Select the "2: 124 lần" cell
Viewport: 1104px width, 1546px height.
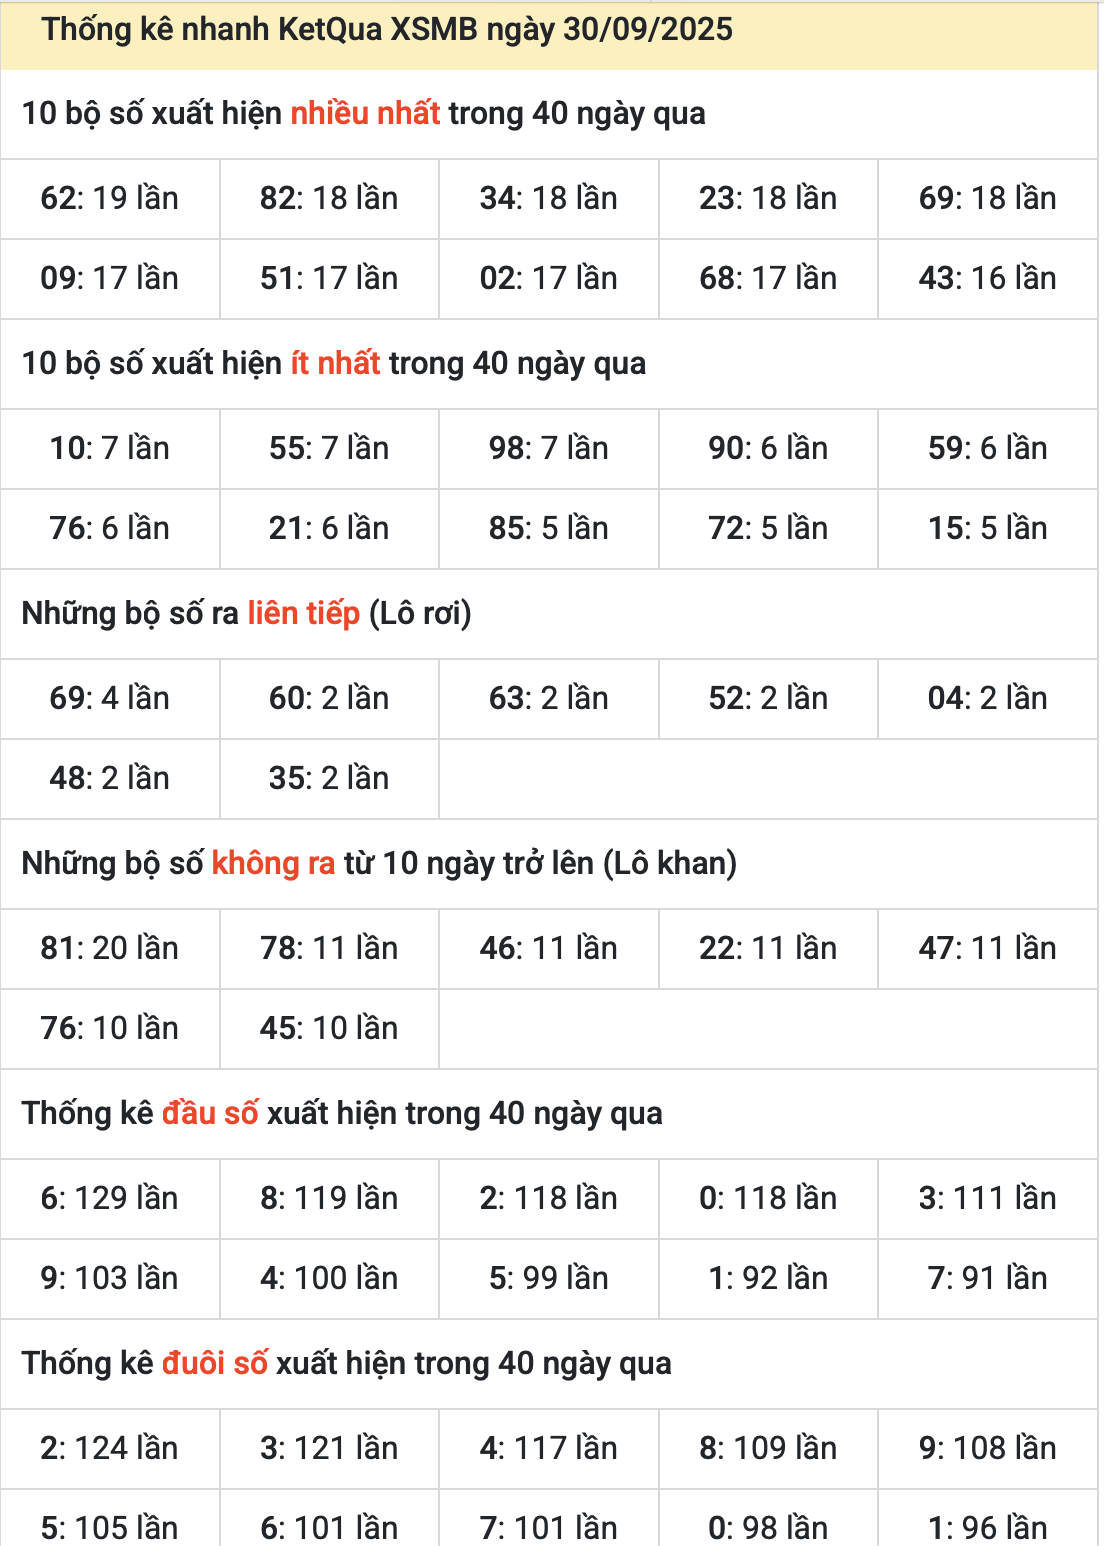click(110, 1448)
